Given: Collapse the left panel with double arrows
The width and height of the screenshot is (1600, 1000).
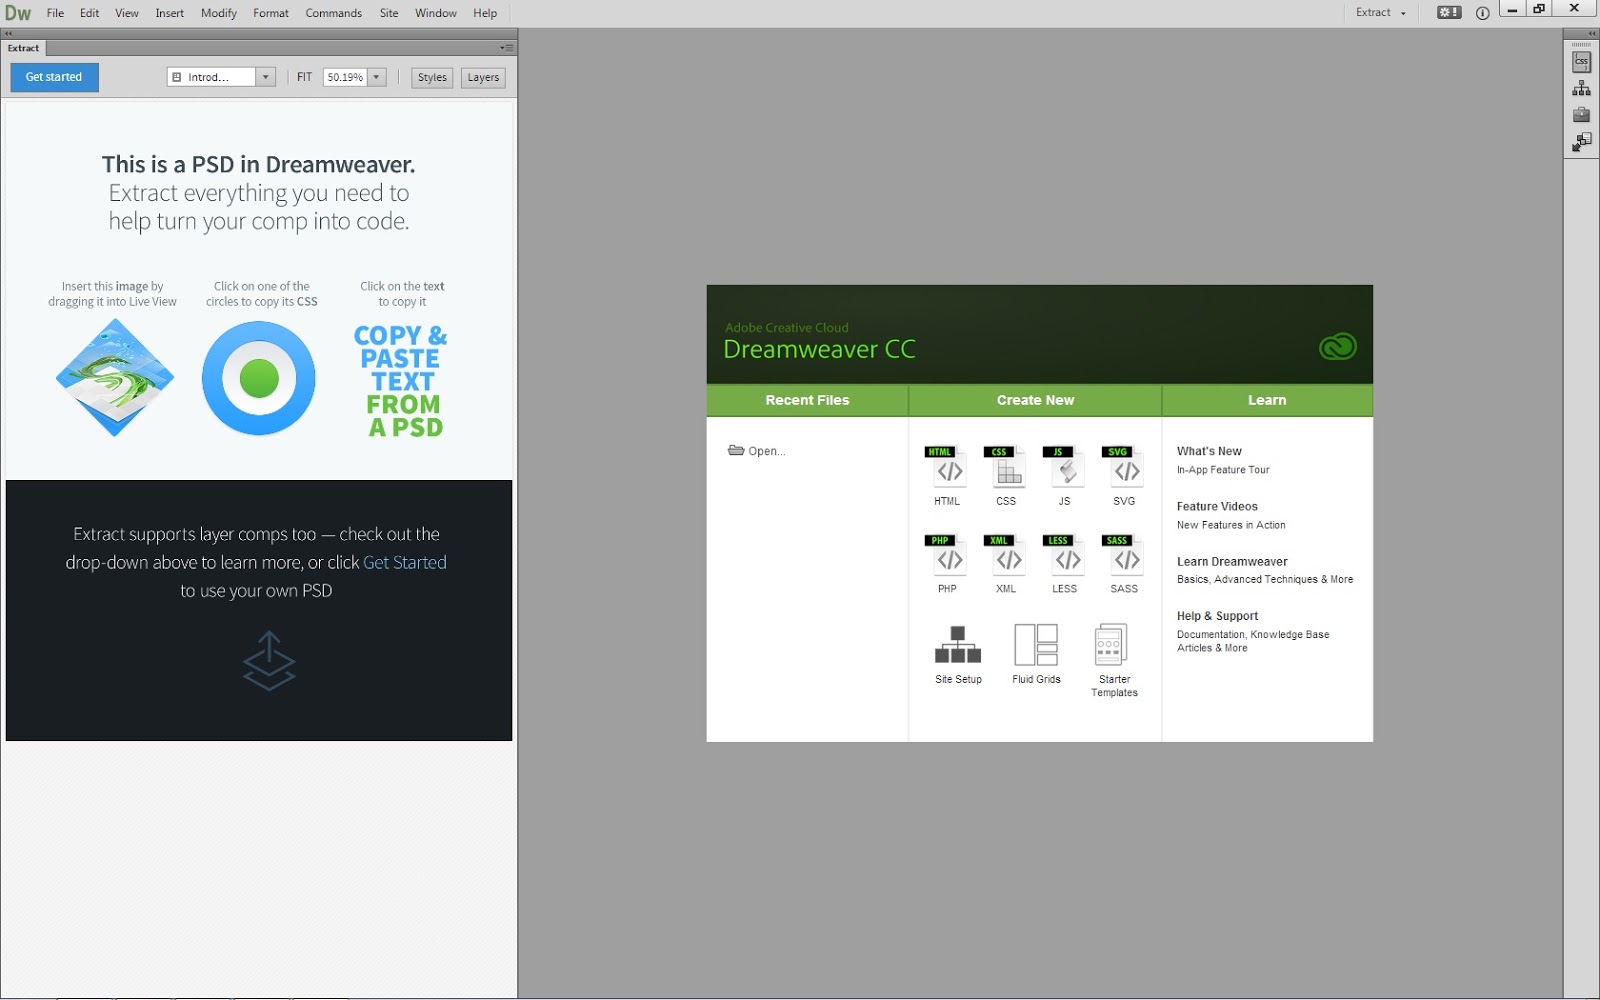Looking at the screenshot, I should pyautogui.click(x=9, y=34).
